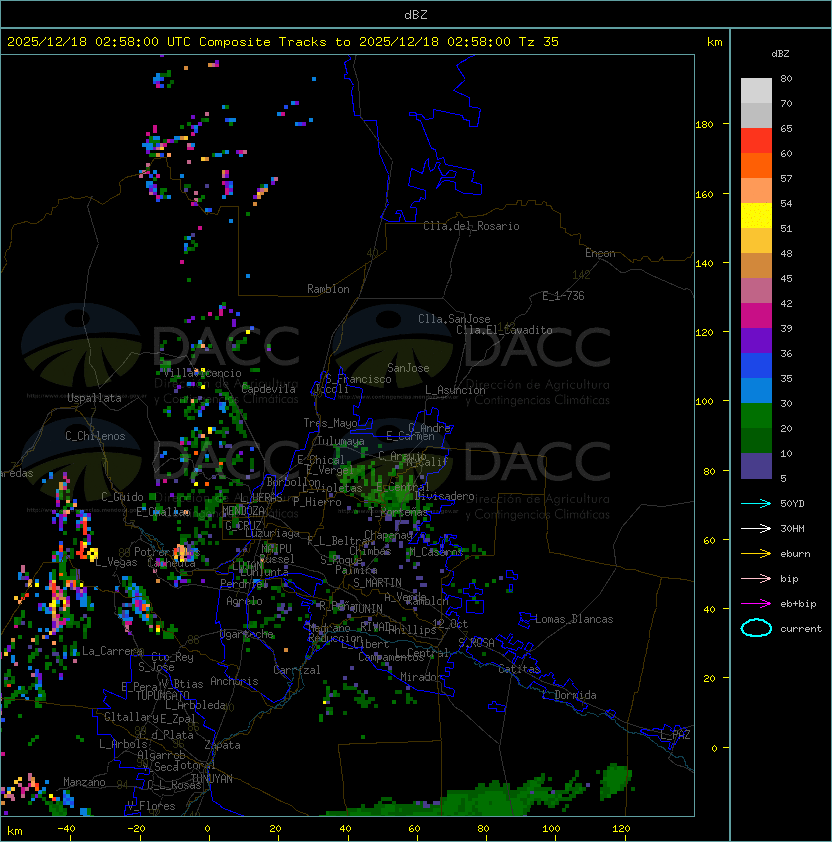Click the Agrelo map label
This screenshot has height=842, width=832.
(x=244, y=601)
